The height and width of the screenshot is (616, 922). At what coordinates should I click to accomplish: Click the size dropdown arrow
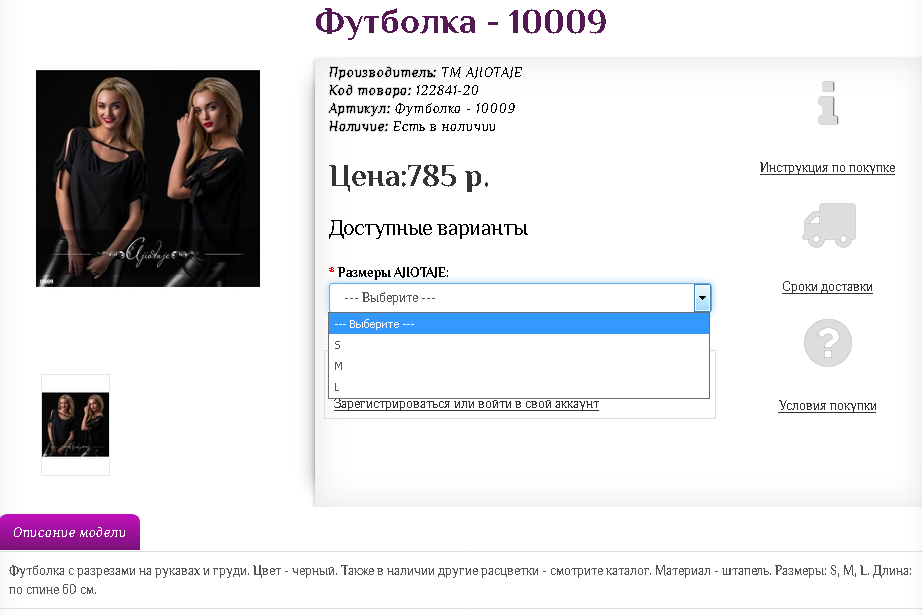(702, 297)
